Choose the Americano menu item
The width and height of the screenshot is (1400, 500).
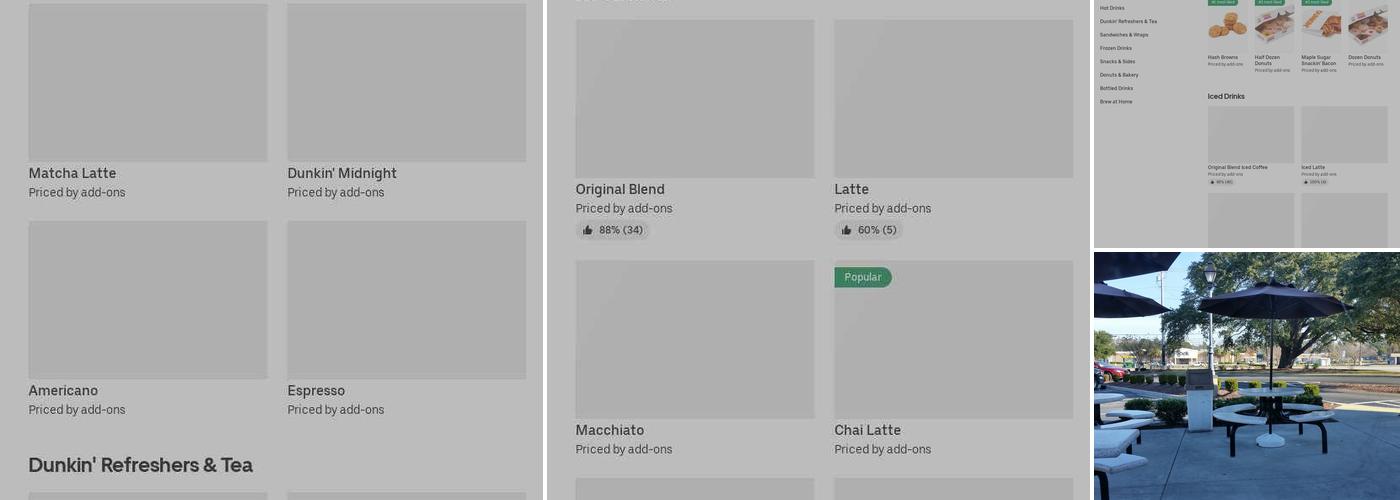(x=148, y=300)
